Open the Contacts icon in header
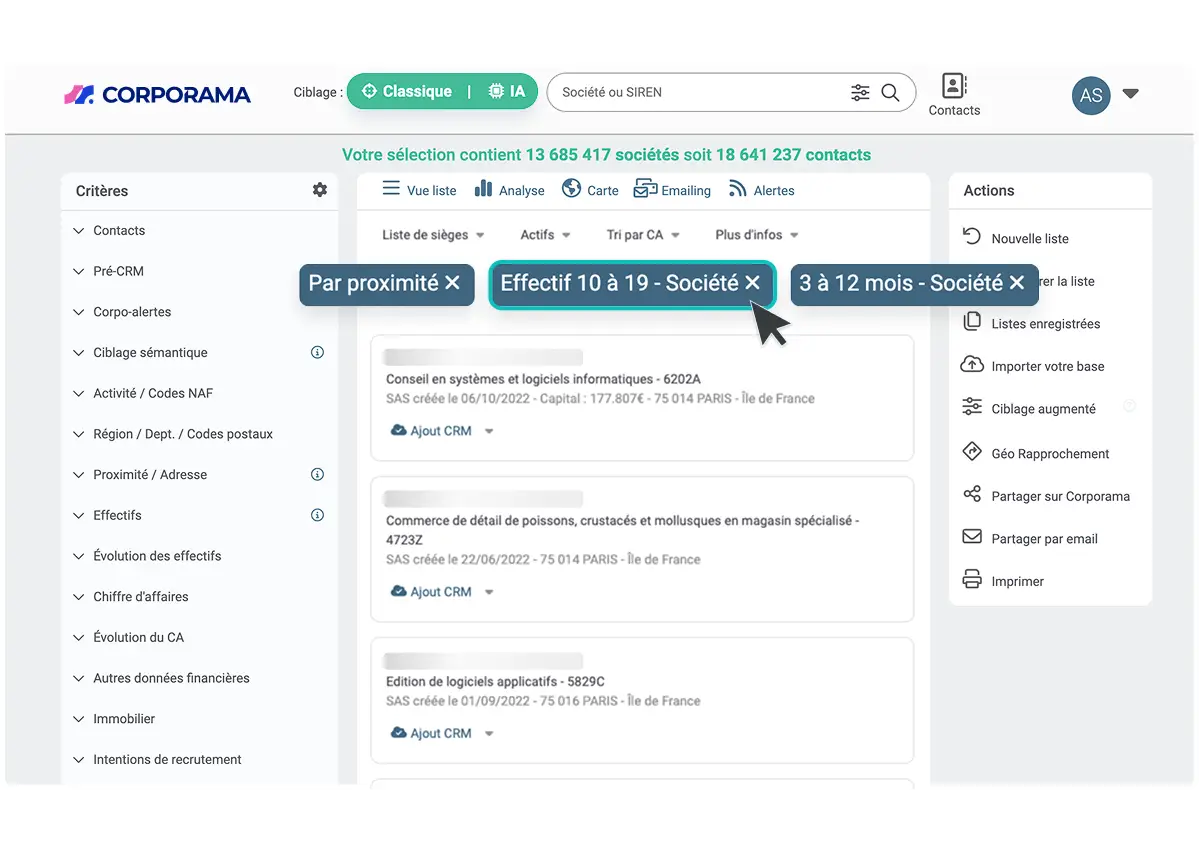 coord(954,95)
